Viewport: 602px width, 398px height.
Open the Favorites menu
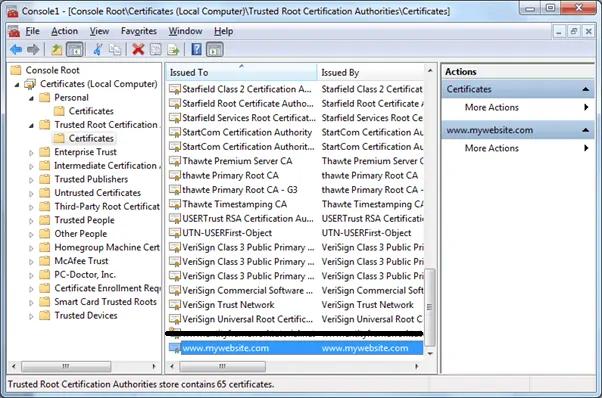click(139, 31)
